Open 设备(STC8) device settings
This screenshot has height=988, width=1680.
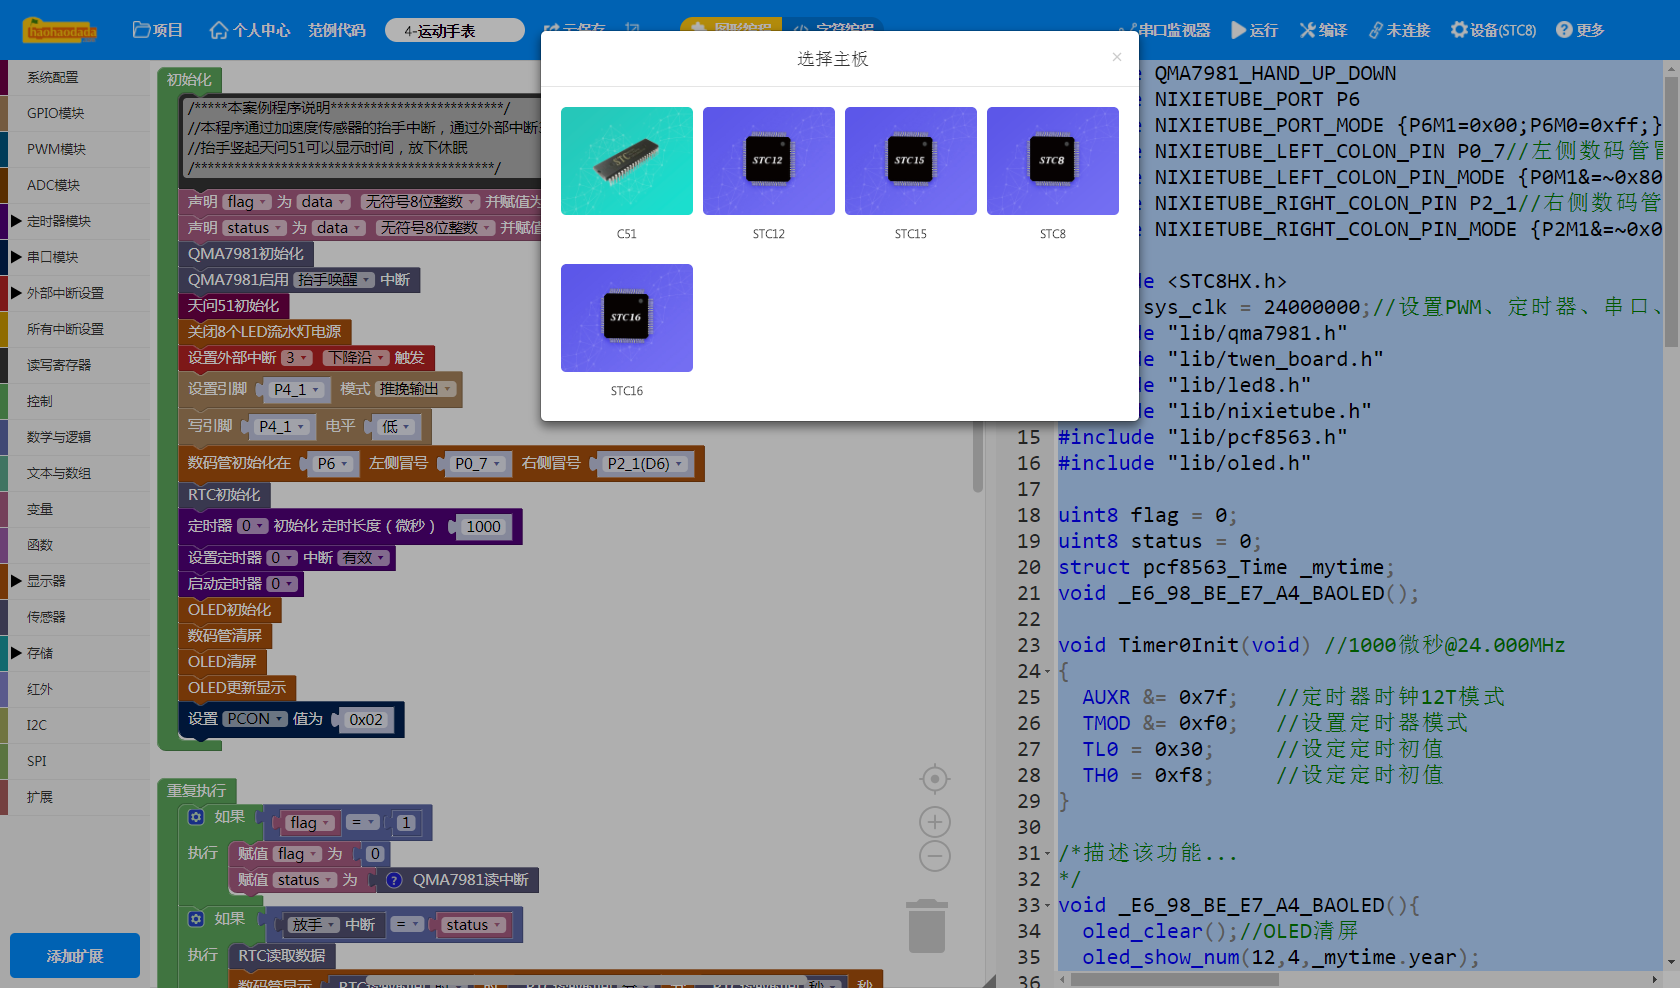[x=1493, y=30]
